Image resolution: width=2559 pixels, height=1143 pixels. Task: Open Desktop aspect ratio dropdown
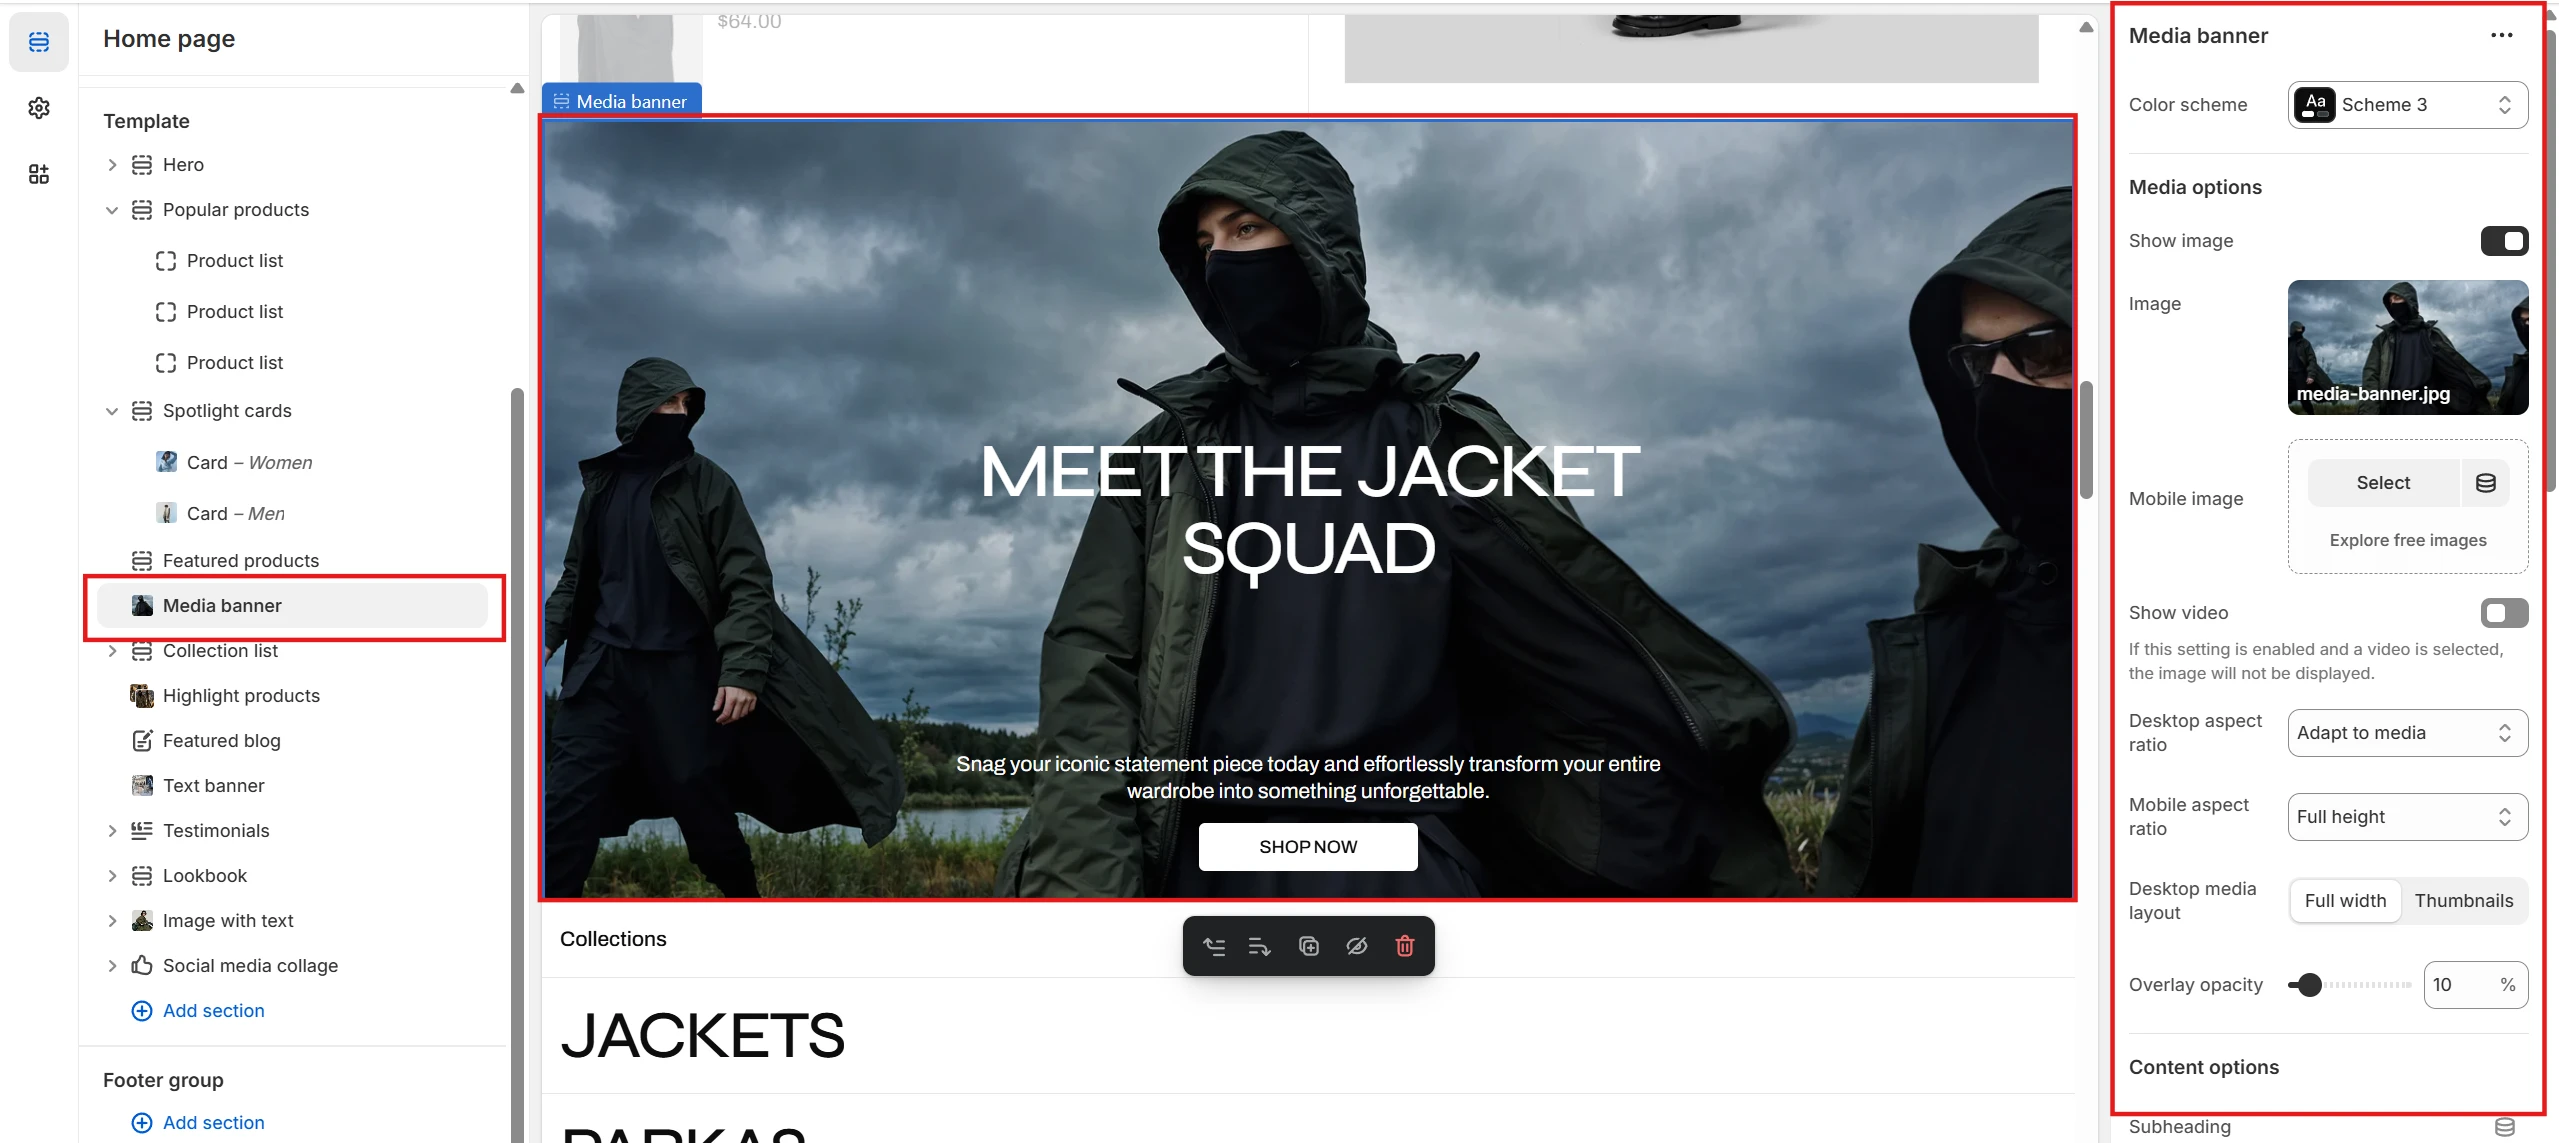tap(2408, 733)
